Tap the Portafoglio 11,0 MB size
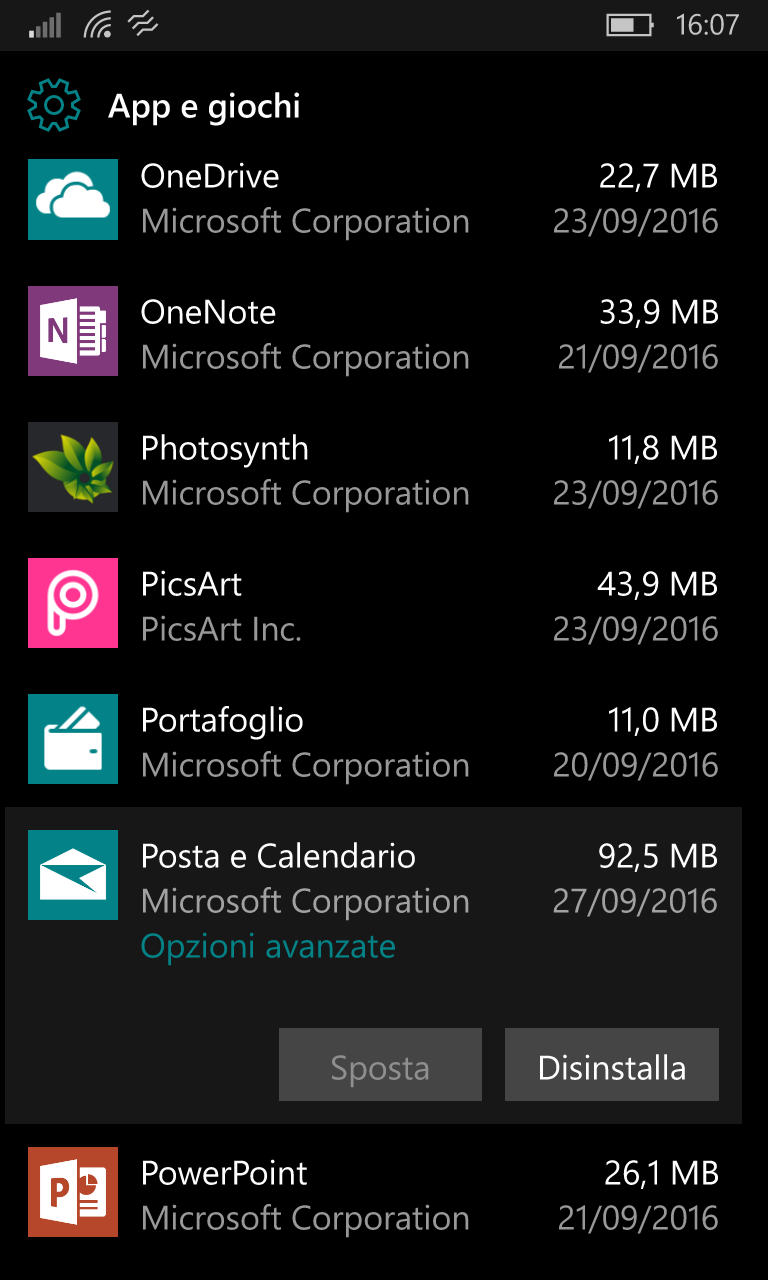Screen dimensions: 768x1280 pyautogui.click(x=663, y=720)
